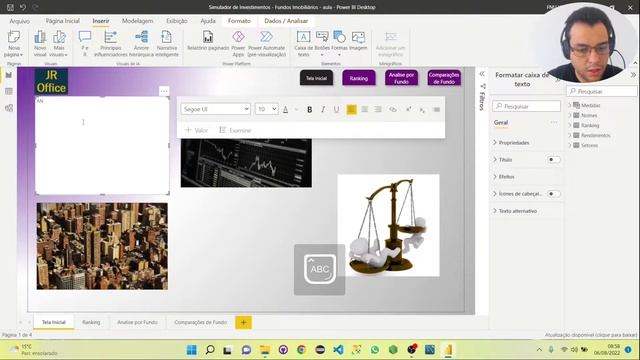Apply superscript formatting

click(408, 109)
